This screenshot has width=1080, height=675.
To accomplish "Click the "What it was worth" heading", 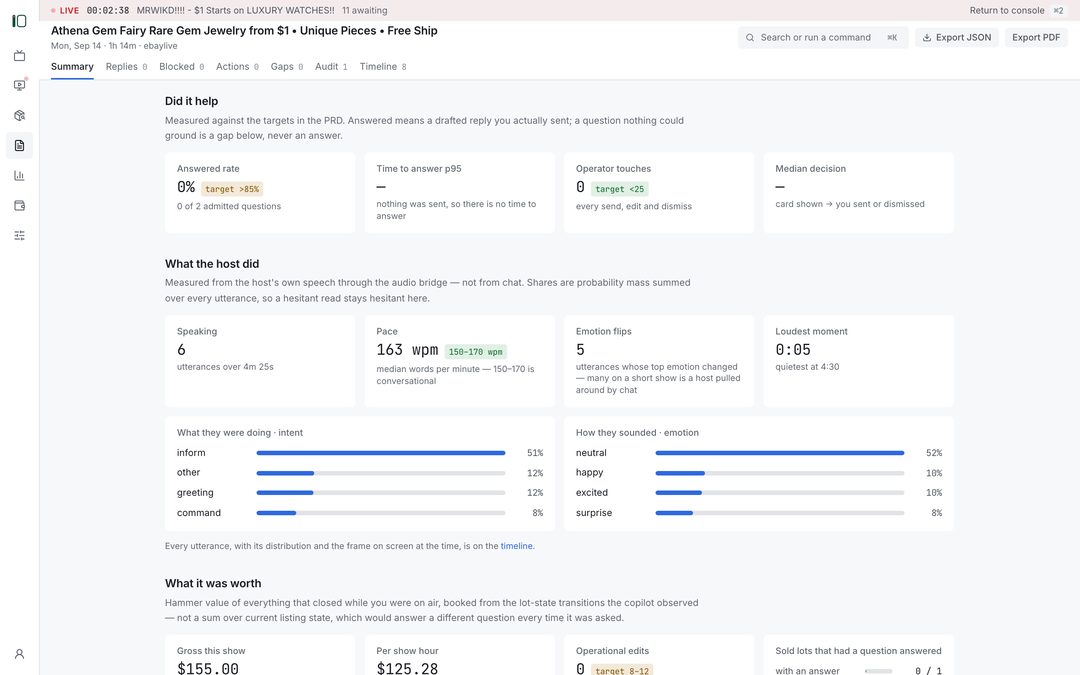I will (x=213, y=583).
